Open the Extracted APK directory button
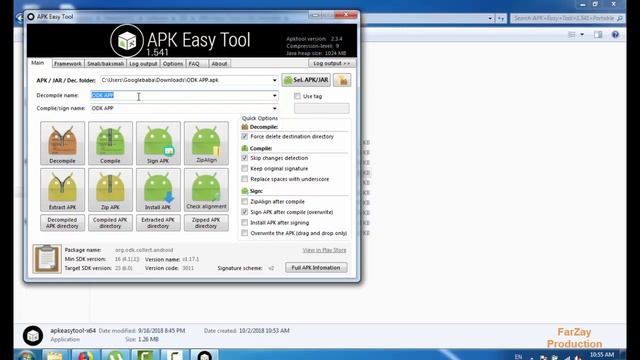Viewport: 640px width, 360px height. tap(158, 223)
